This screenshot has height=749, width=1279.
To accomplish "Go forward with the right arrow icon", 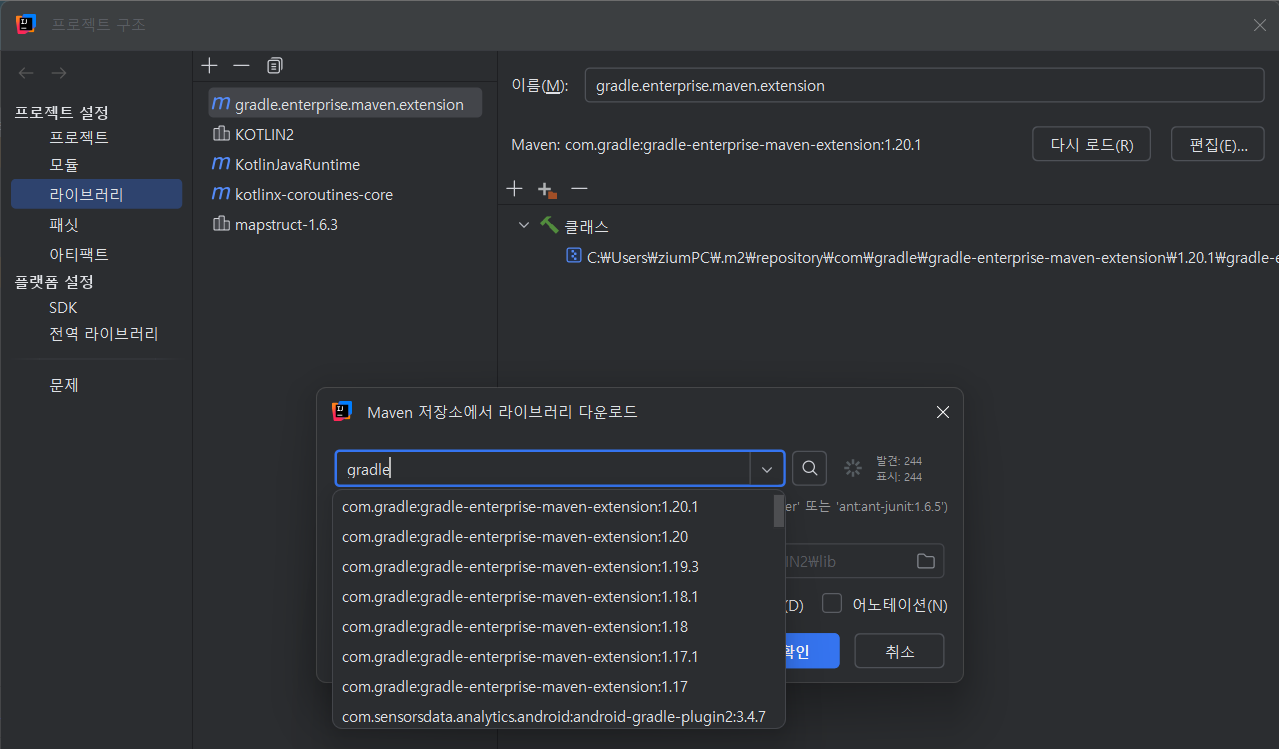I will click(59, 73).
